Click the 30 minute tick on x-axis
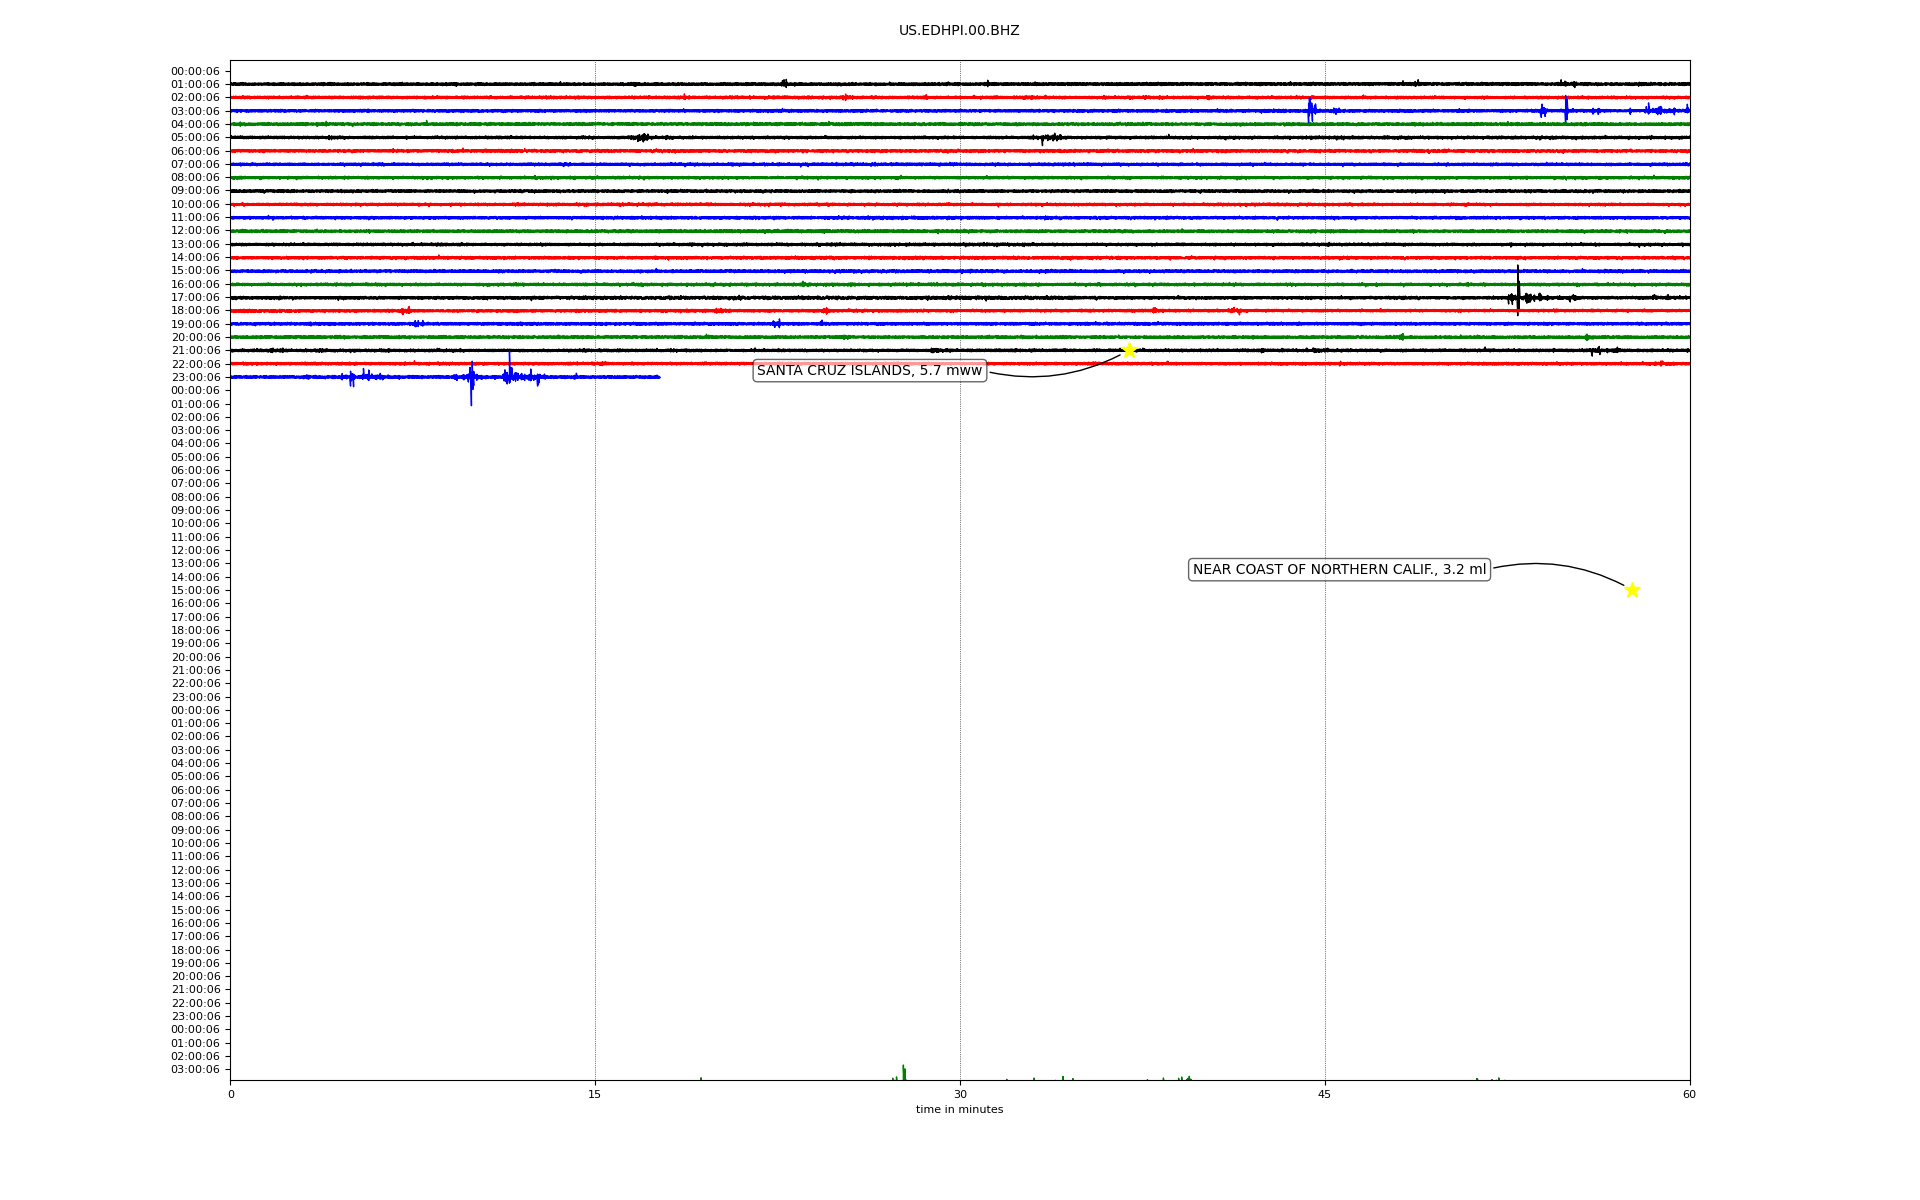This screenshot has height=1200, width=1920. [x=960, y=1094]
